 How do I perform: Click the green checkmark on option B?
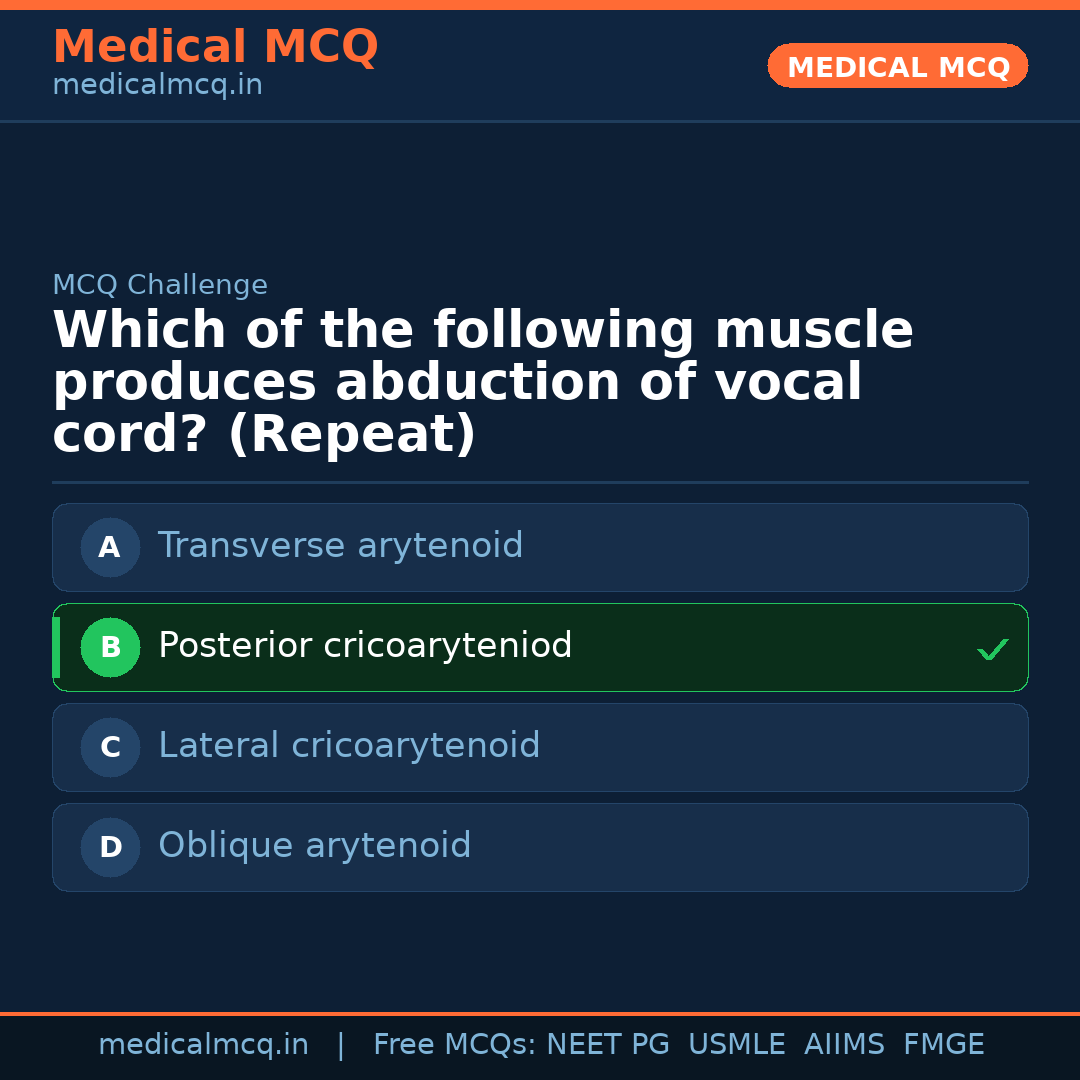pyautogui.click(x=993, y=648)
